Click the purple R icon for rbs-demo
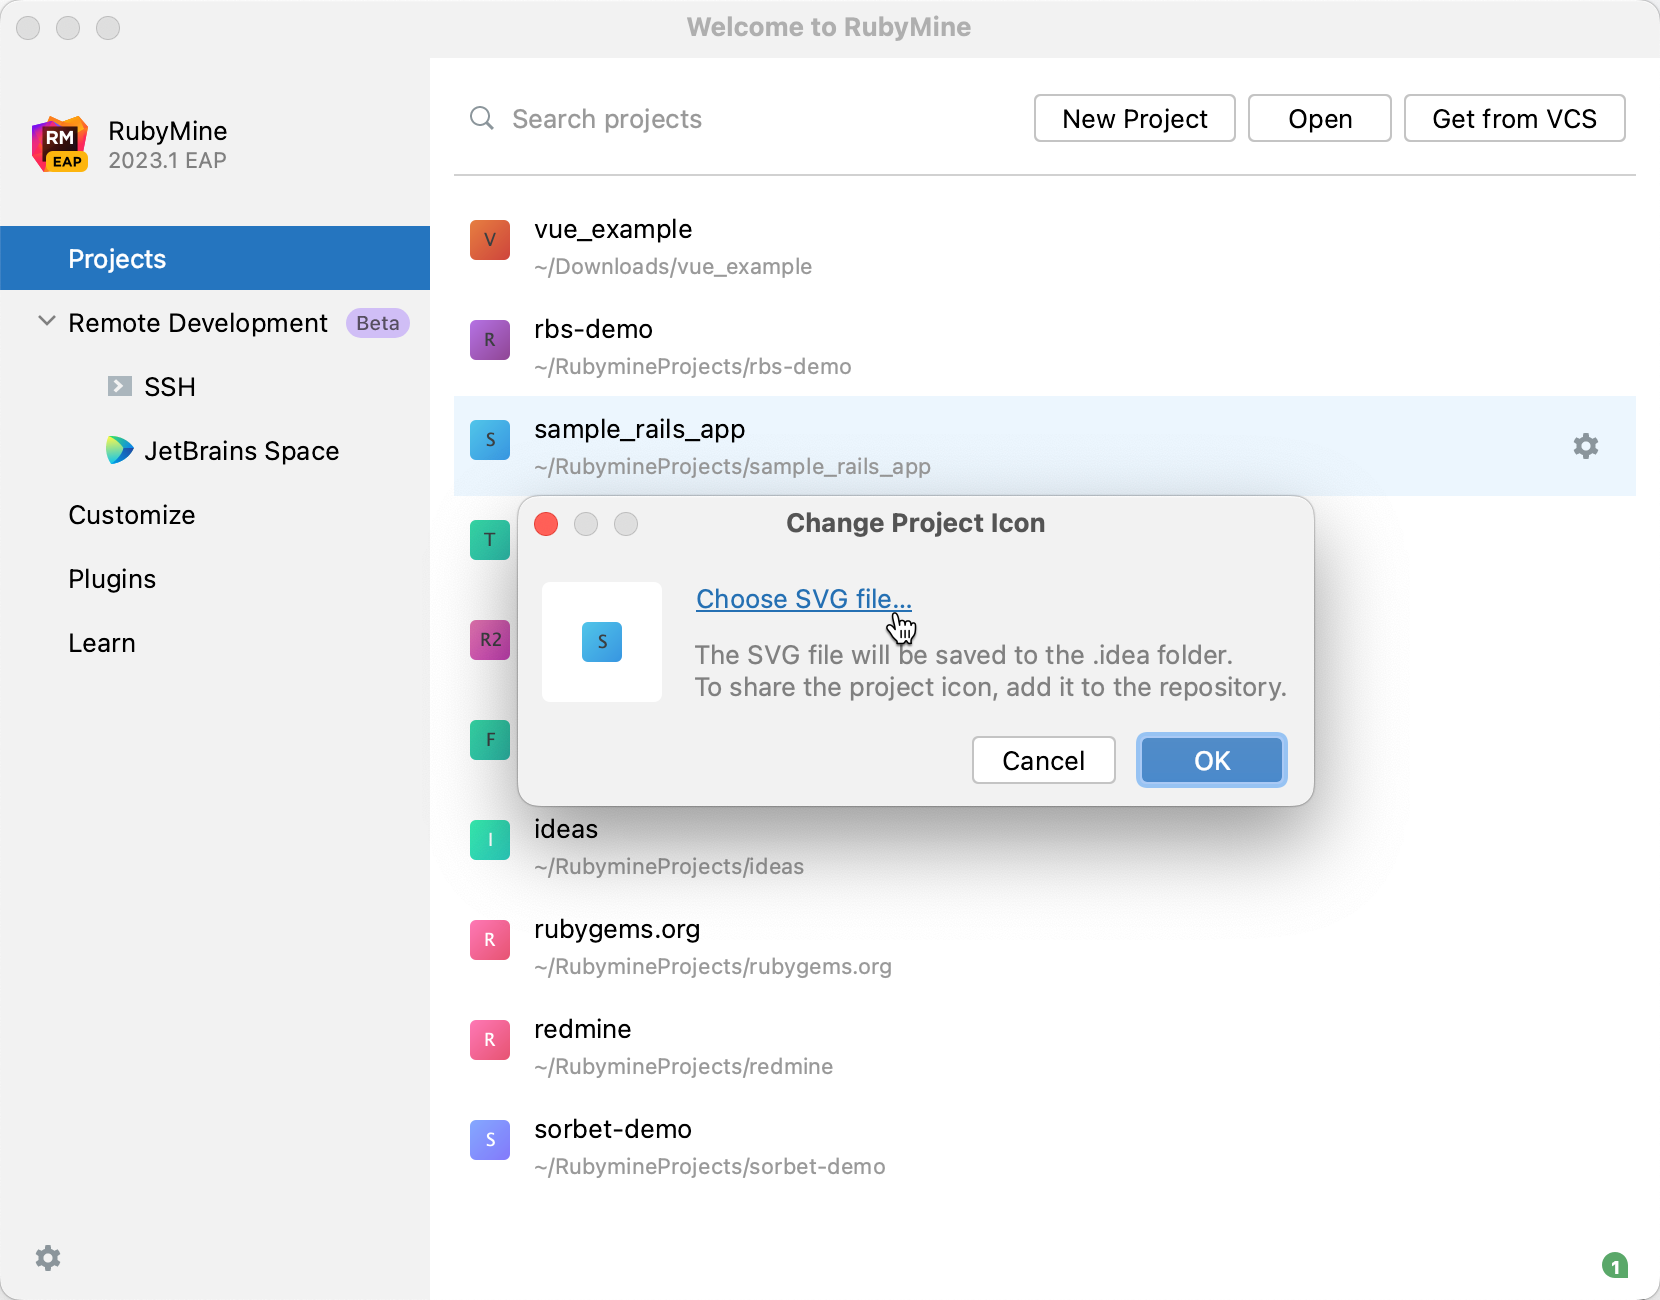Image resolution: width=1660 pixels, height=1300 pixels. pyautogui.click(x=490, y=340)
